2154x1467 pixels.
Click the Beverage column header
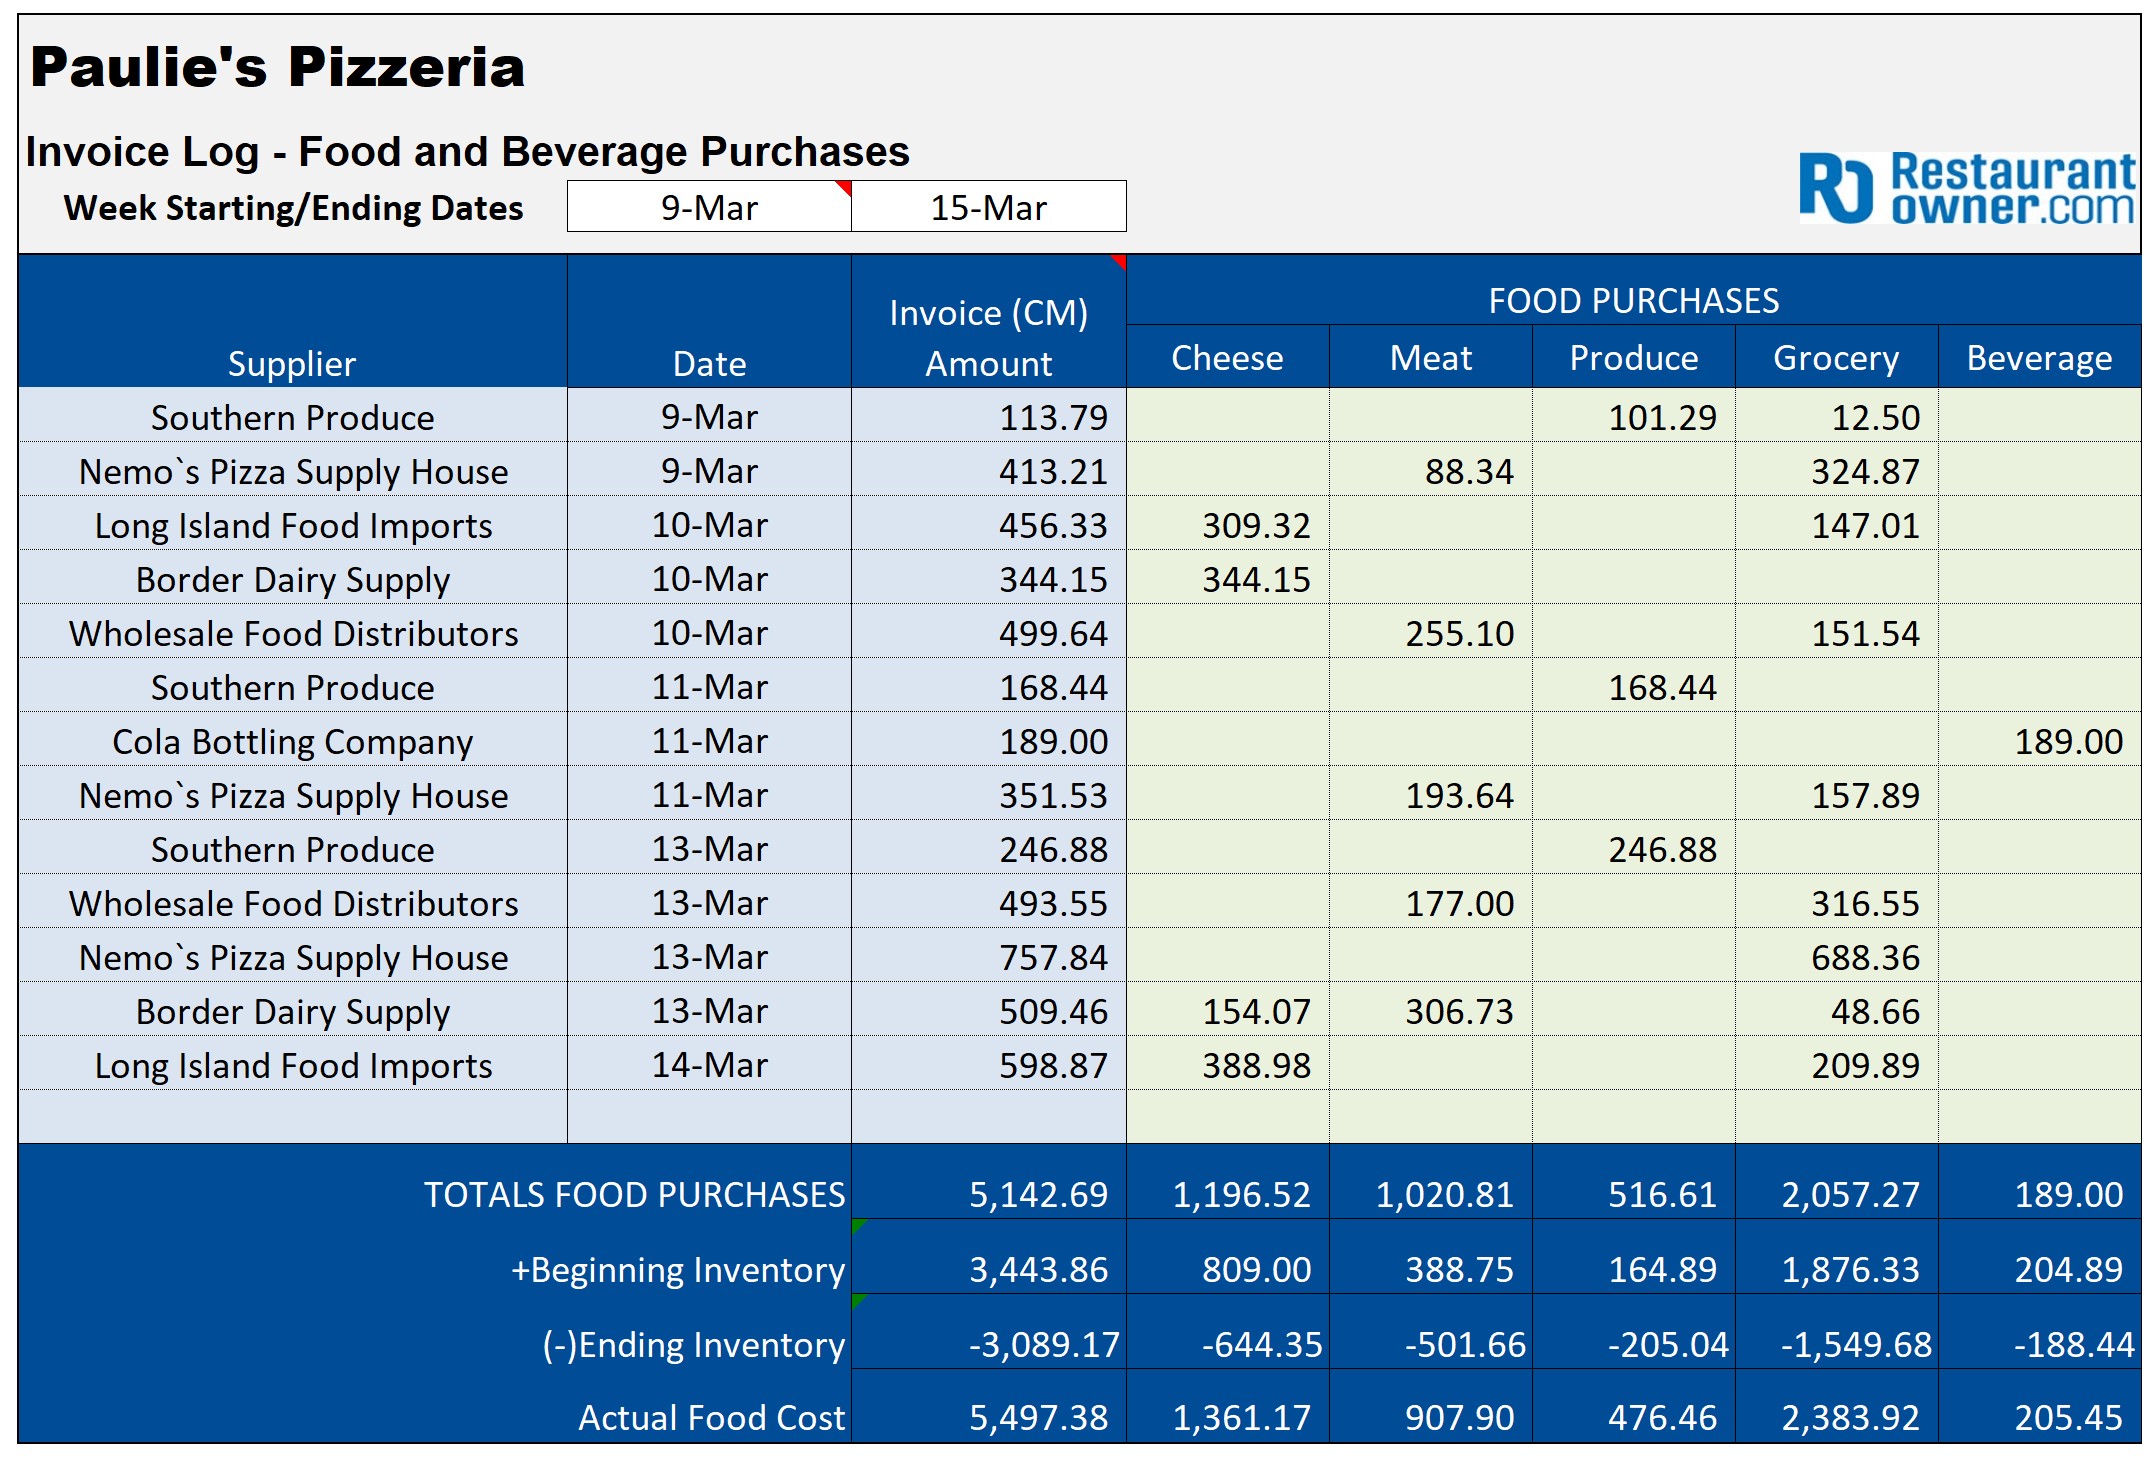[2040, 358]
